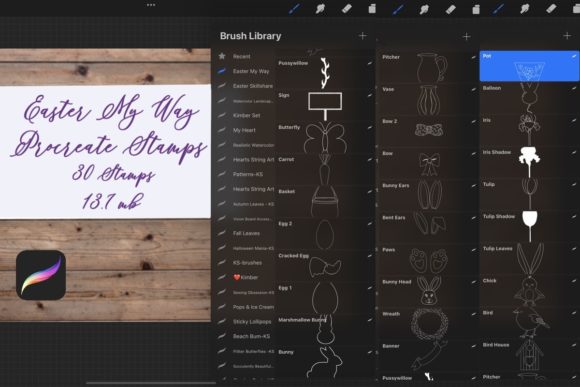Open the My Heart brush set
The image size is (580, 387).
click(x=244, y=130)
